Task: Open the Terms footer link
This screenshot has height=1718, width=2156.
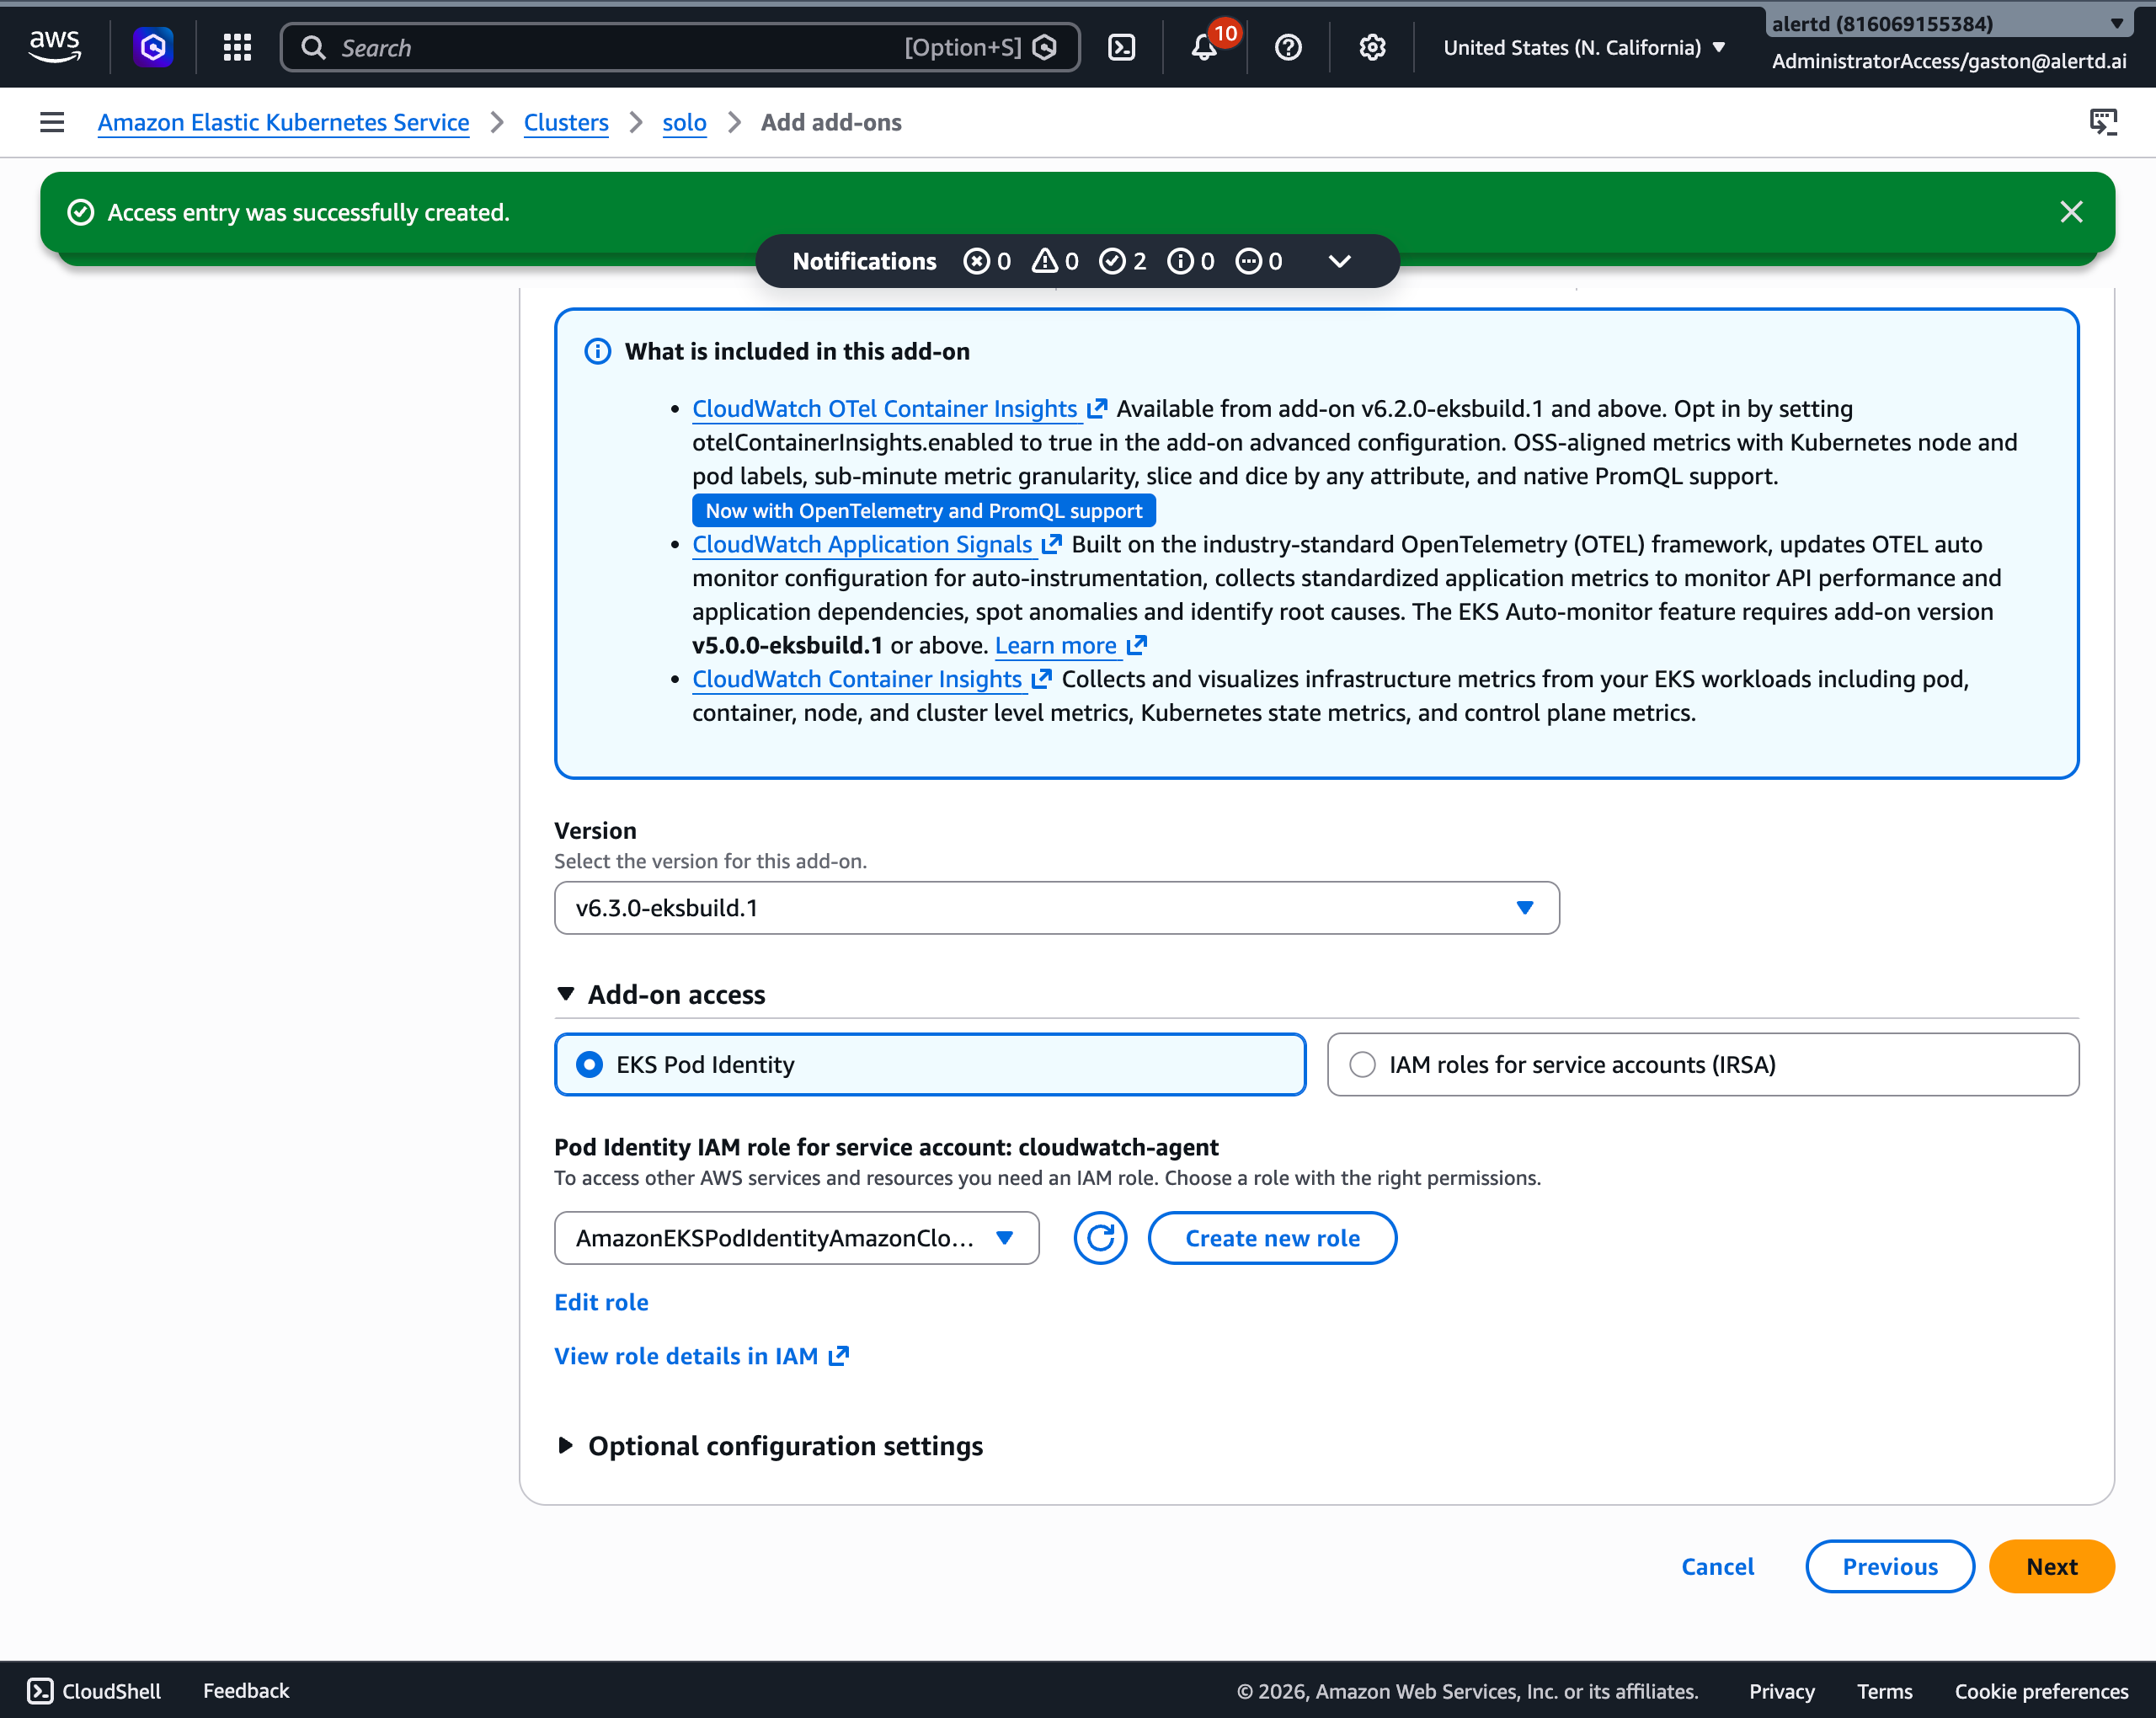Action: pyautogui.click(x=1884, y=1691)
